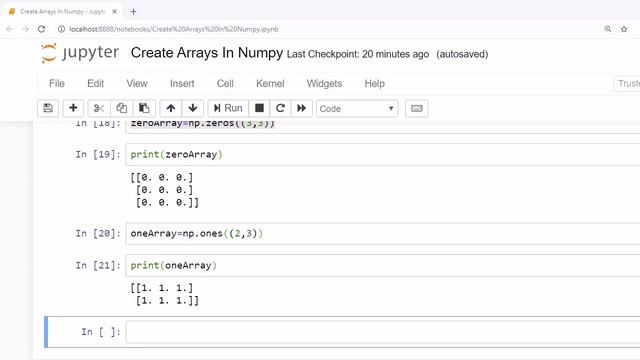Click the zeros array output text
640x360 pixels.
(164, 190)
